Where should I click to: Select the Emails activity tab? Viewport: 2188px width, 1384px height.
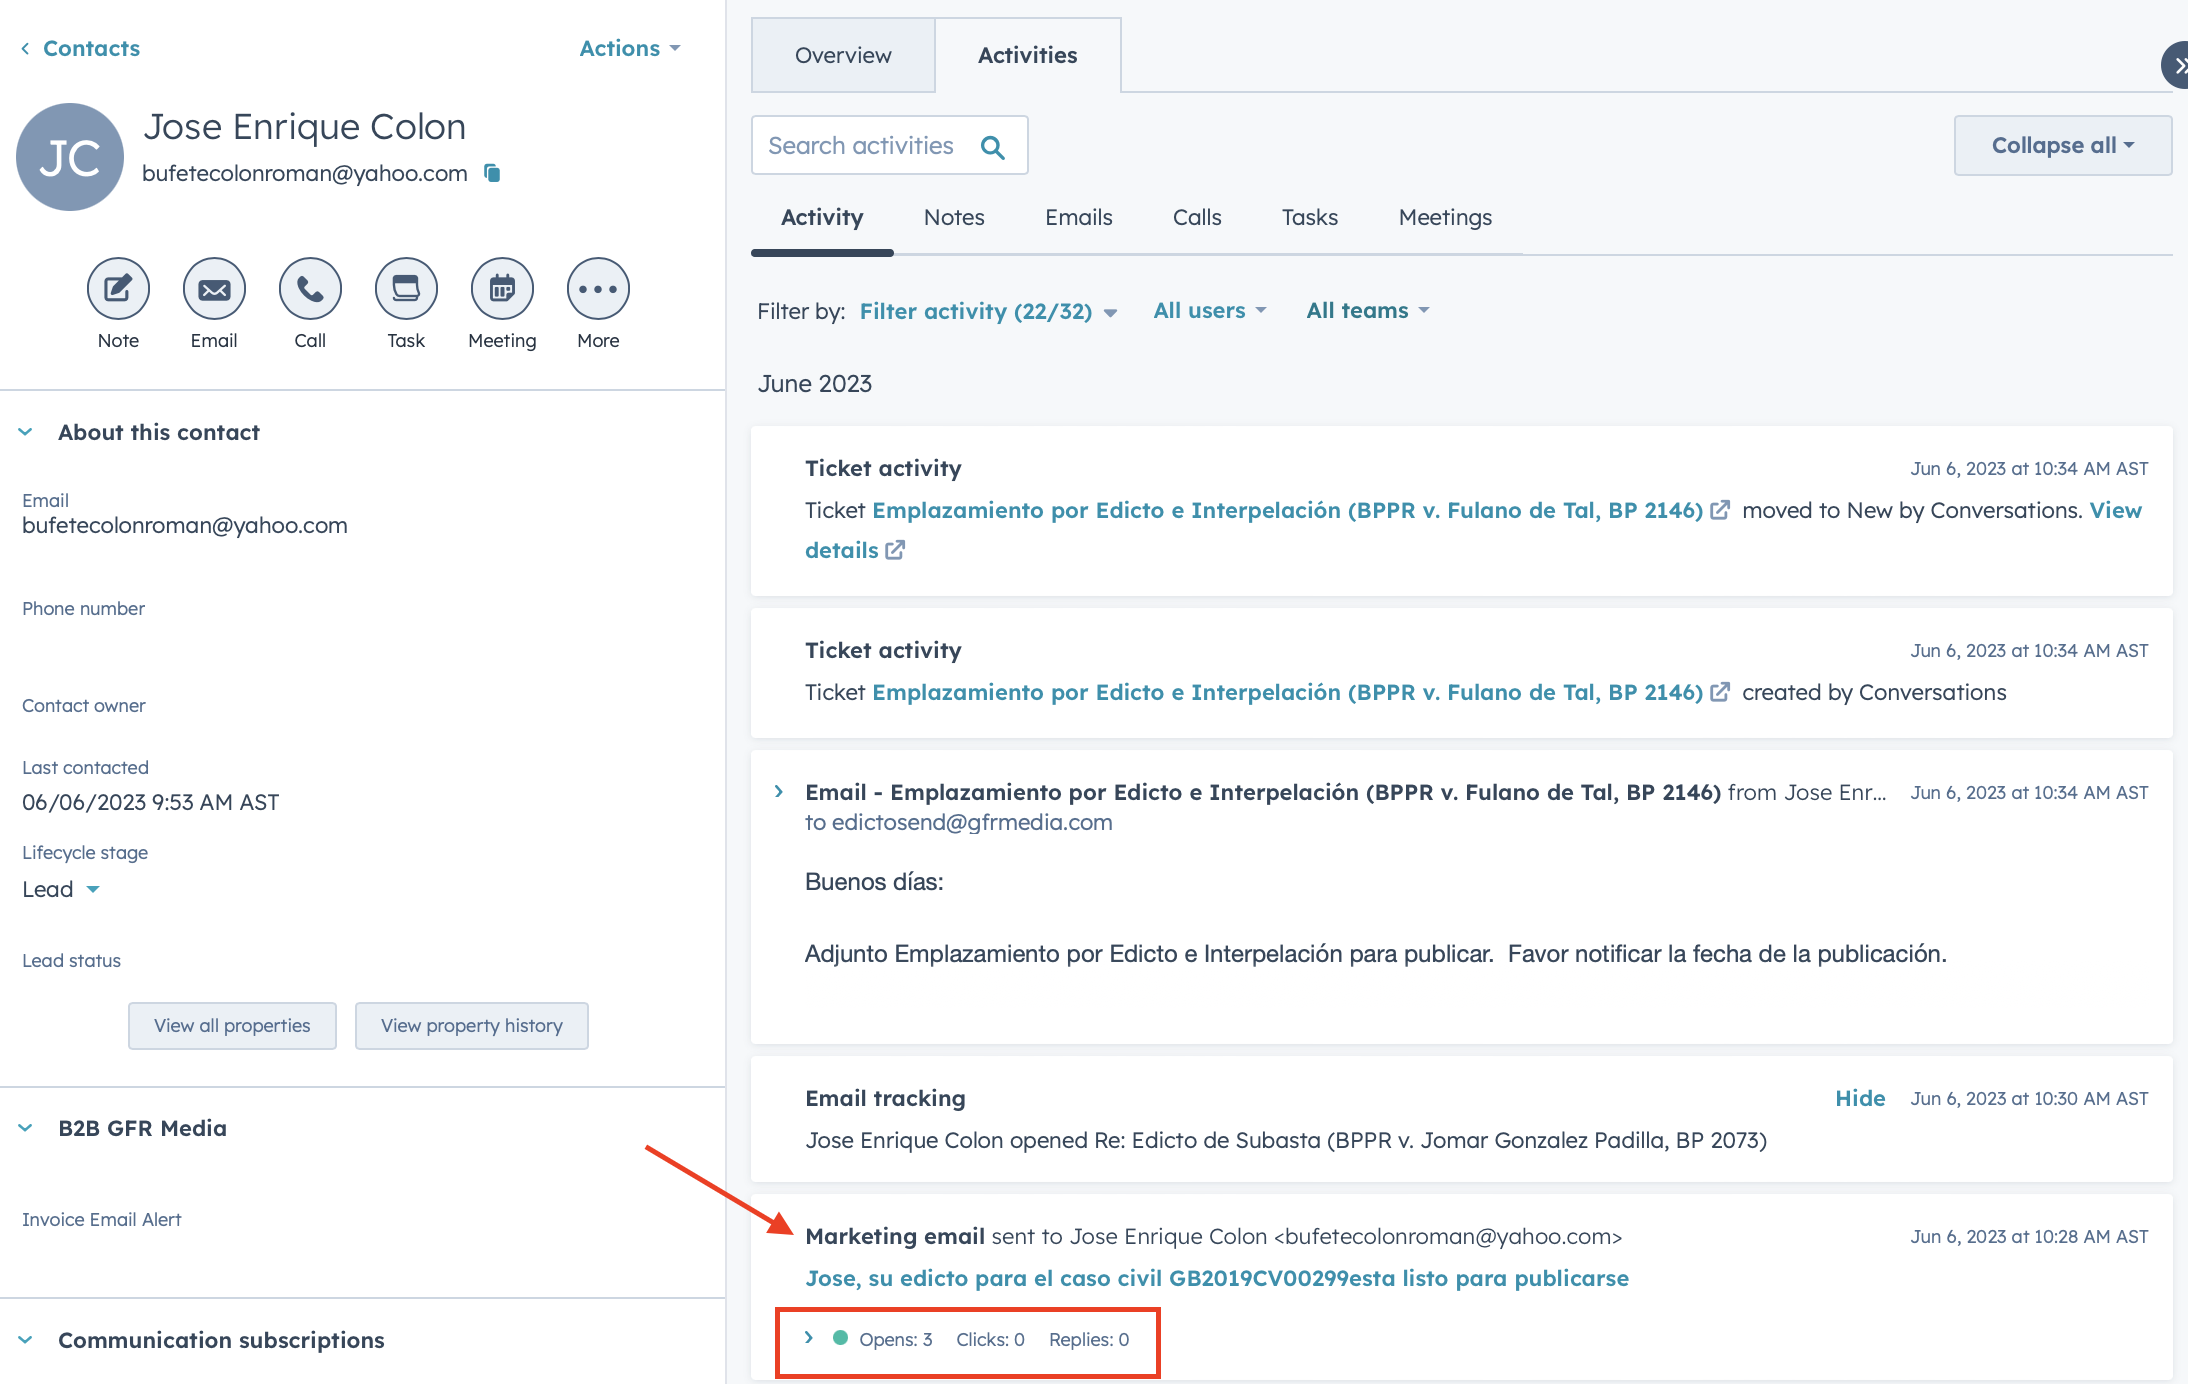(x=1078, y=217)
